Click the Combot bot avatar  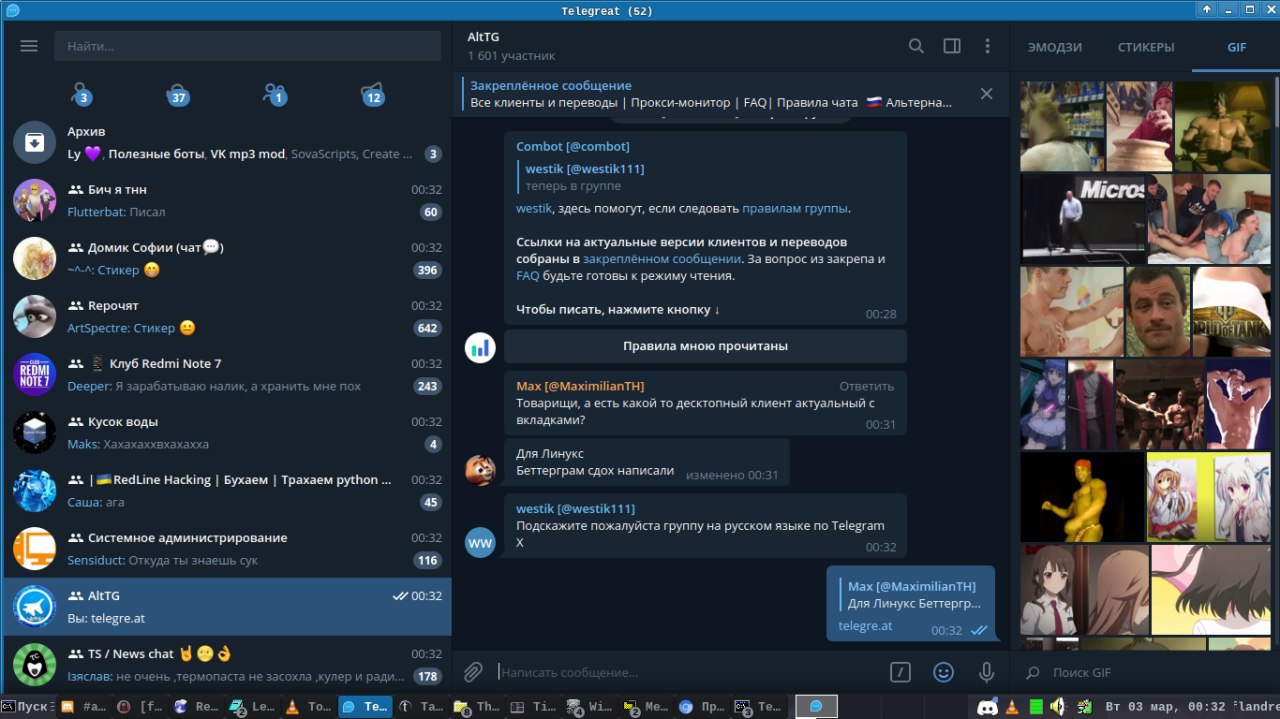coord(481,347)
